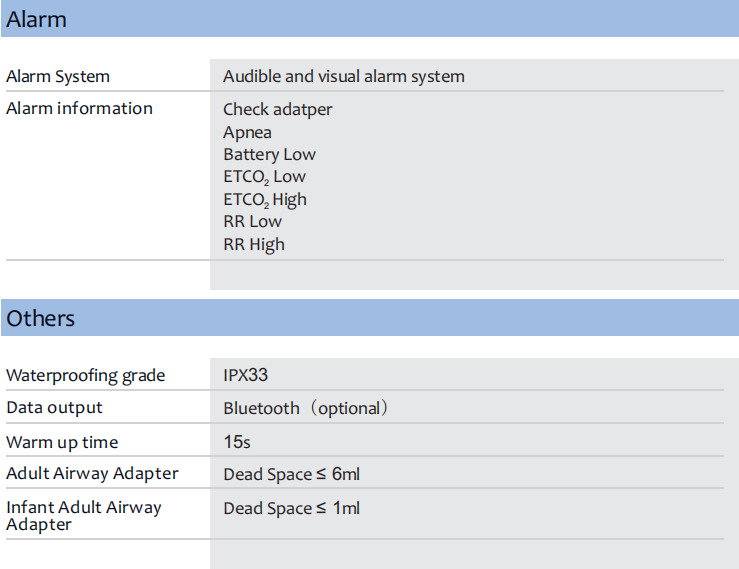Click the IPX33 value
739x569 pixels.
pos(246,375)
